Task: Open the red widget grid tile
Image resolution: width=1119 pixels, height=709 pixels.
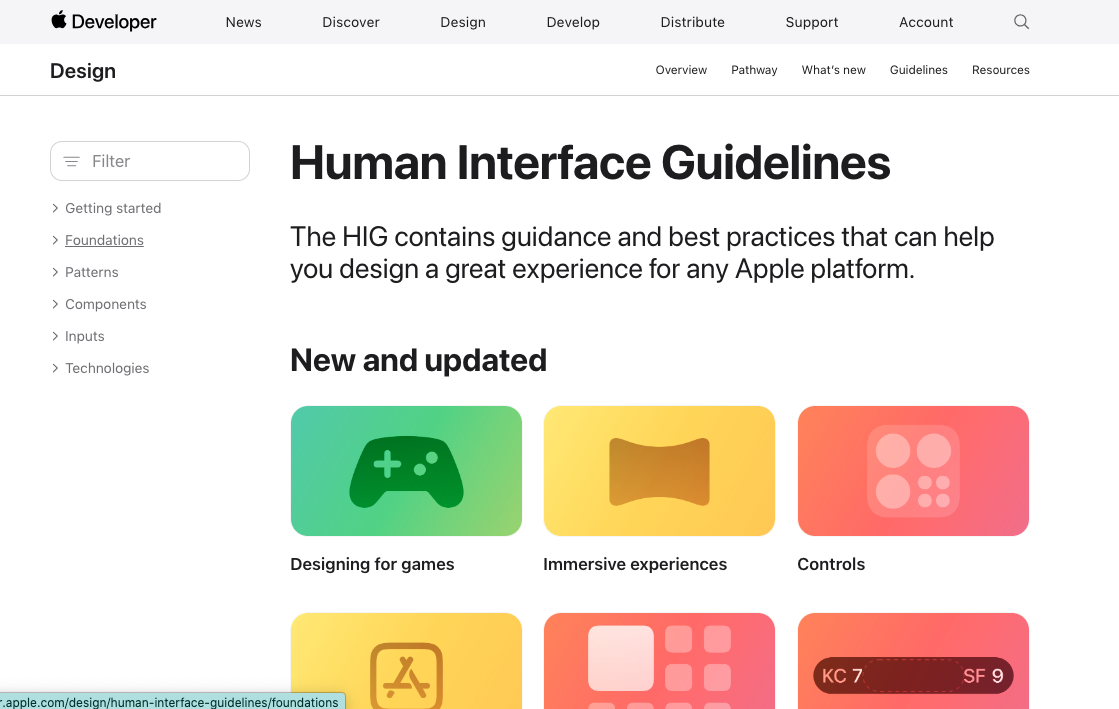Action: coord(659,661)
